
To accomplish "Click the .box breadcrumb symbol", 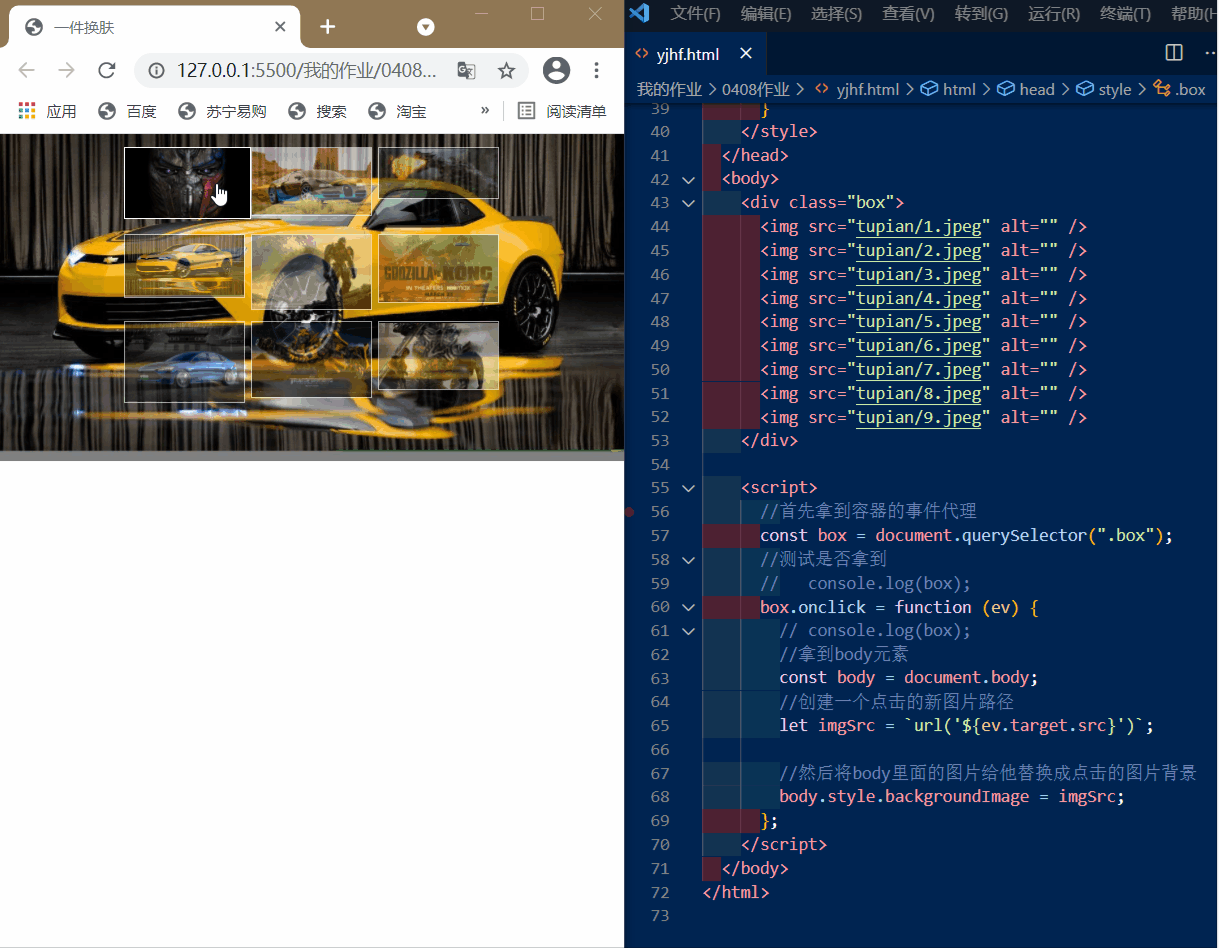I will (x=1180, y=89).
